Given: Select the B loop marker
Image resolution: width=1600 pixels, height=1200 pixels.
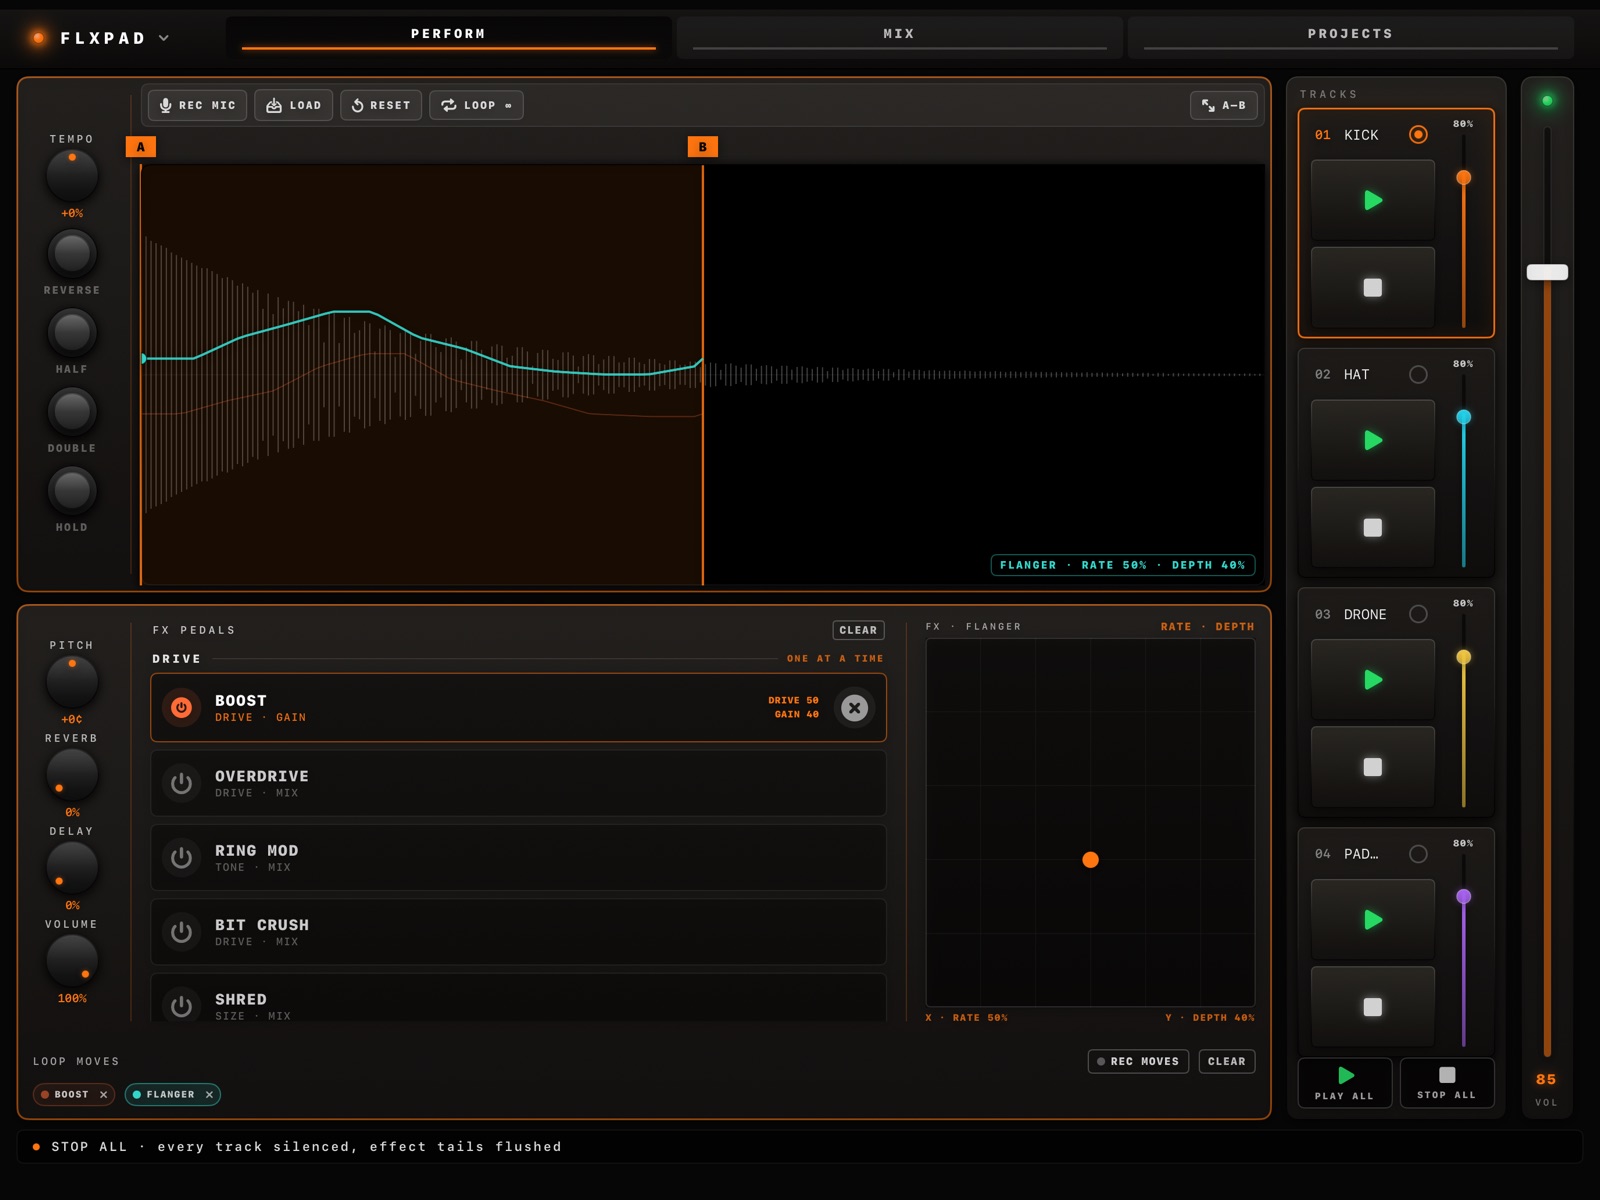Looking at the screenshot, I should click(x=703, y=147).
